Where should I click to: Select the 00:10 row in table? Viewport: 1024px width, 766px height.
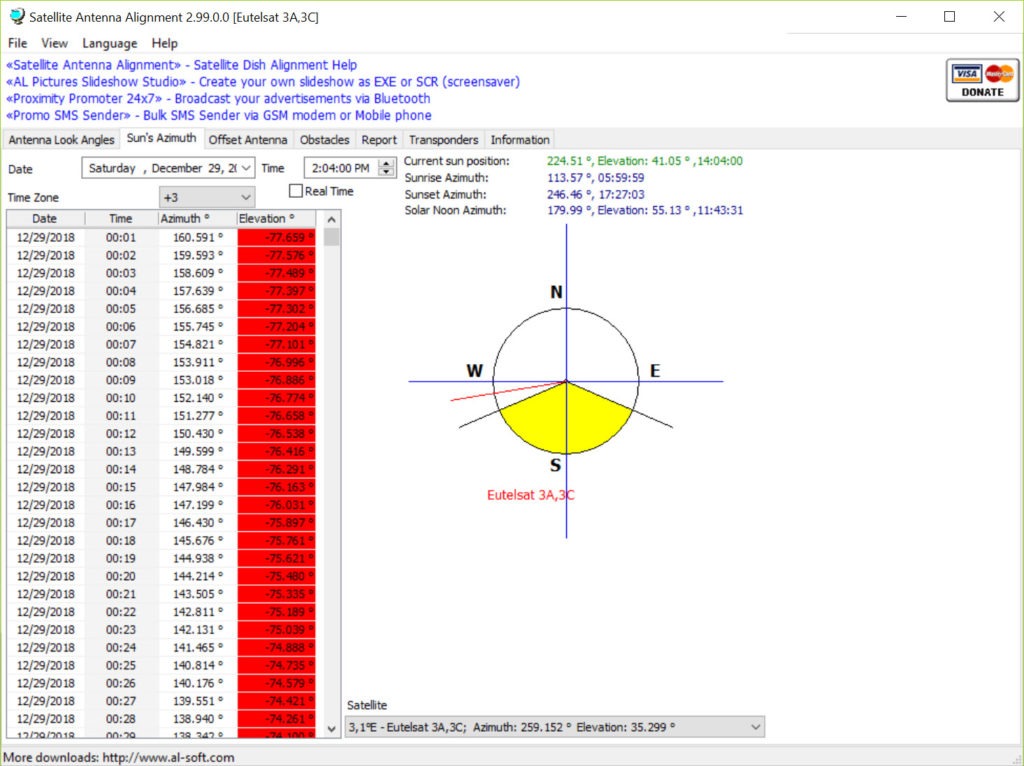point(120,398)
